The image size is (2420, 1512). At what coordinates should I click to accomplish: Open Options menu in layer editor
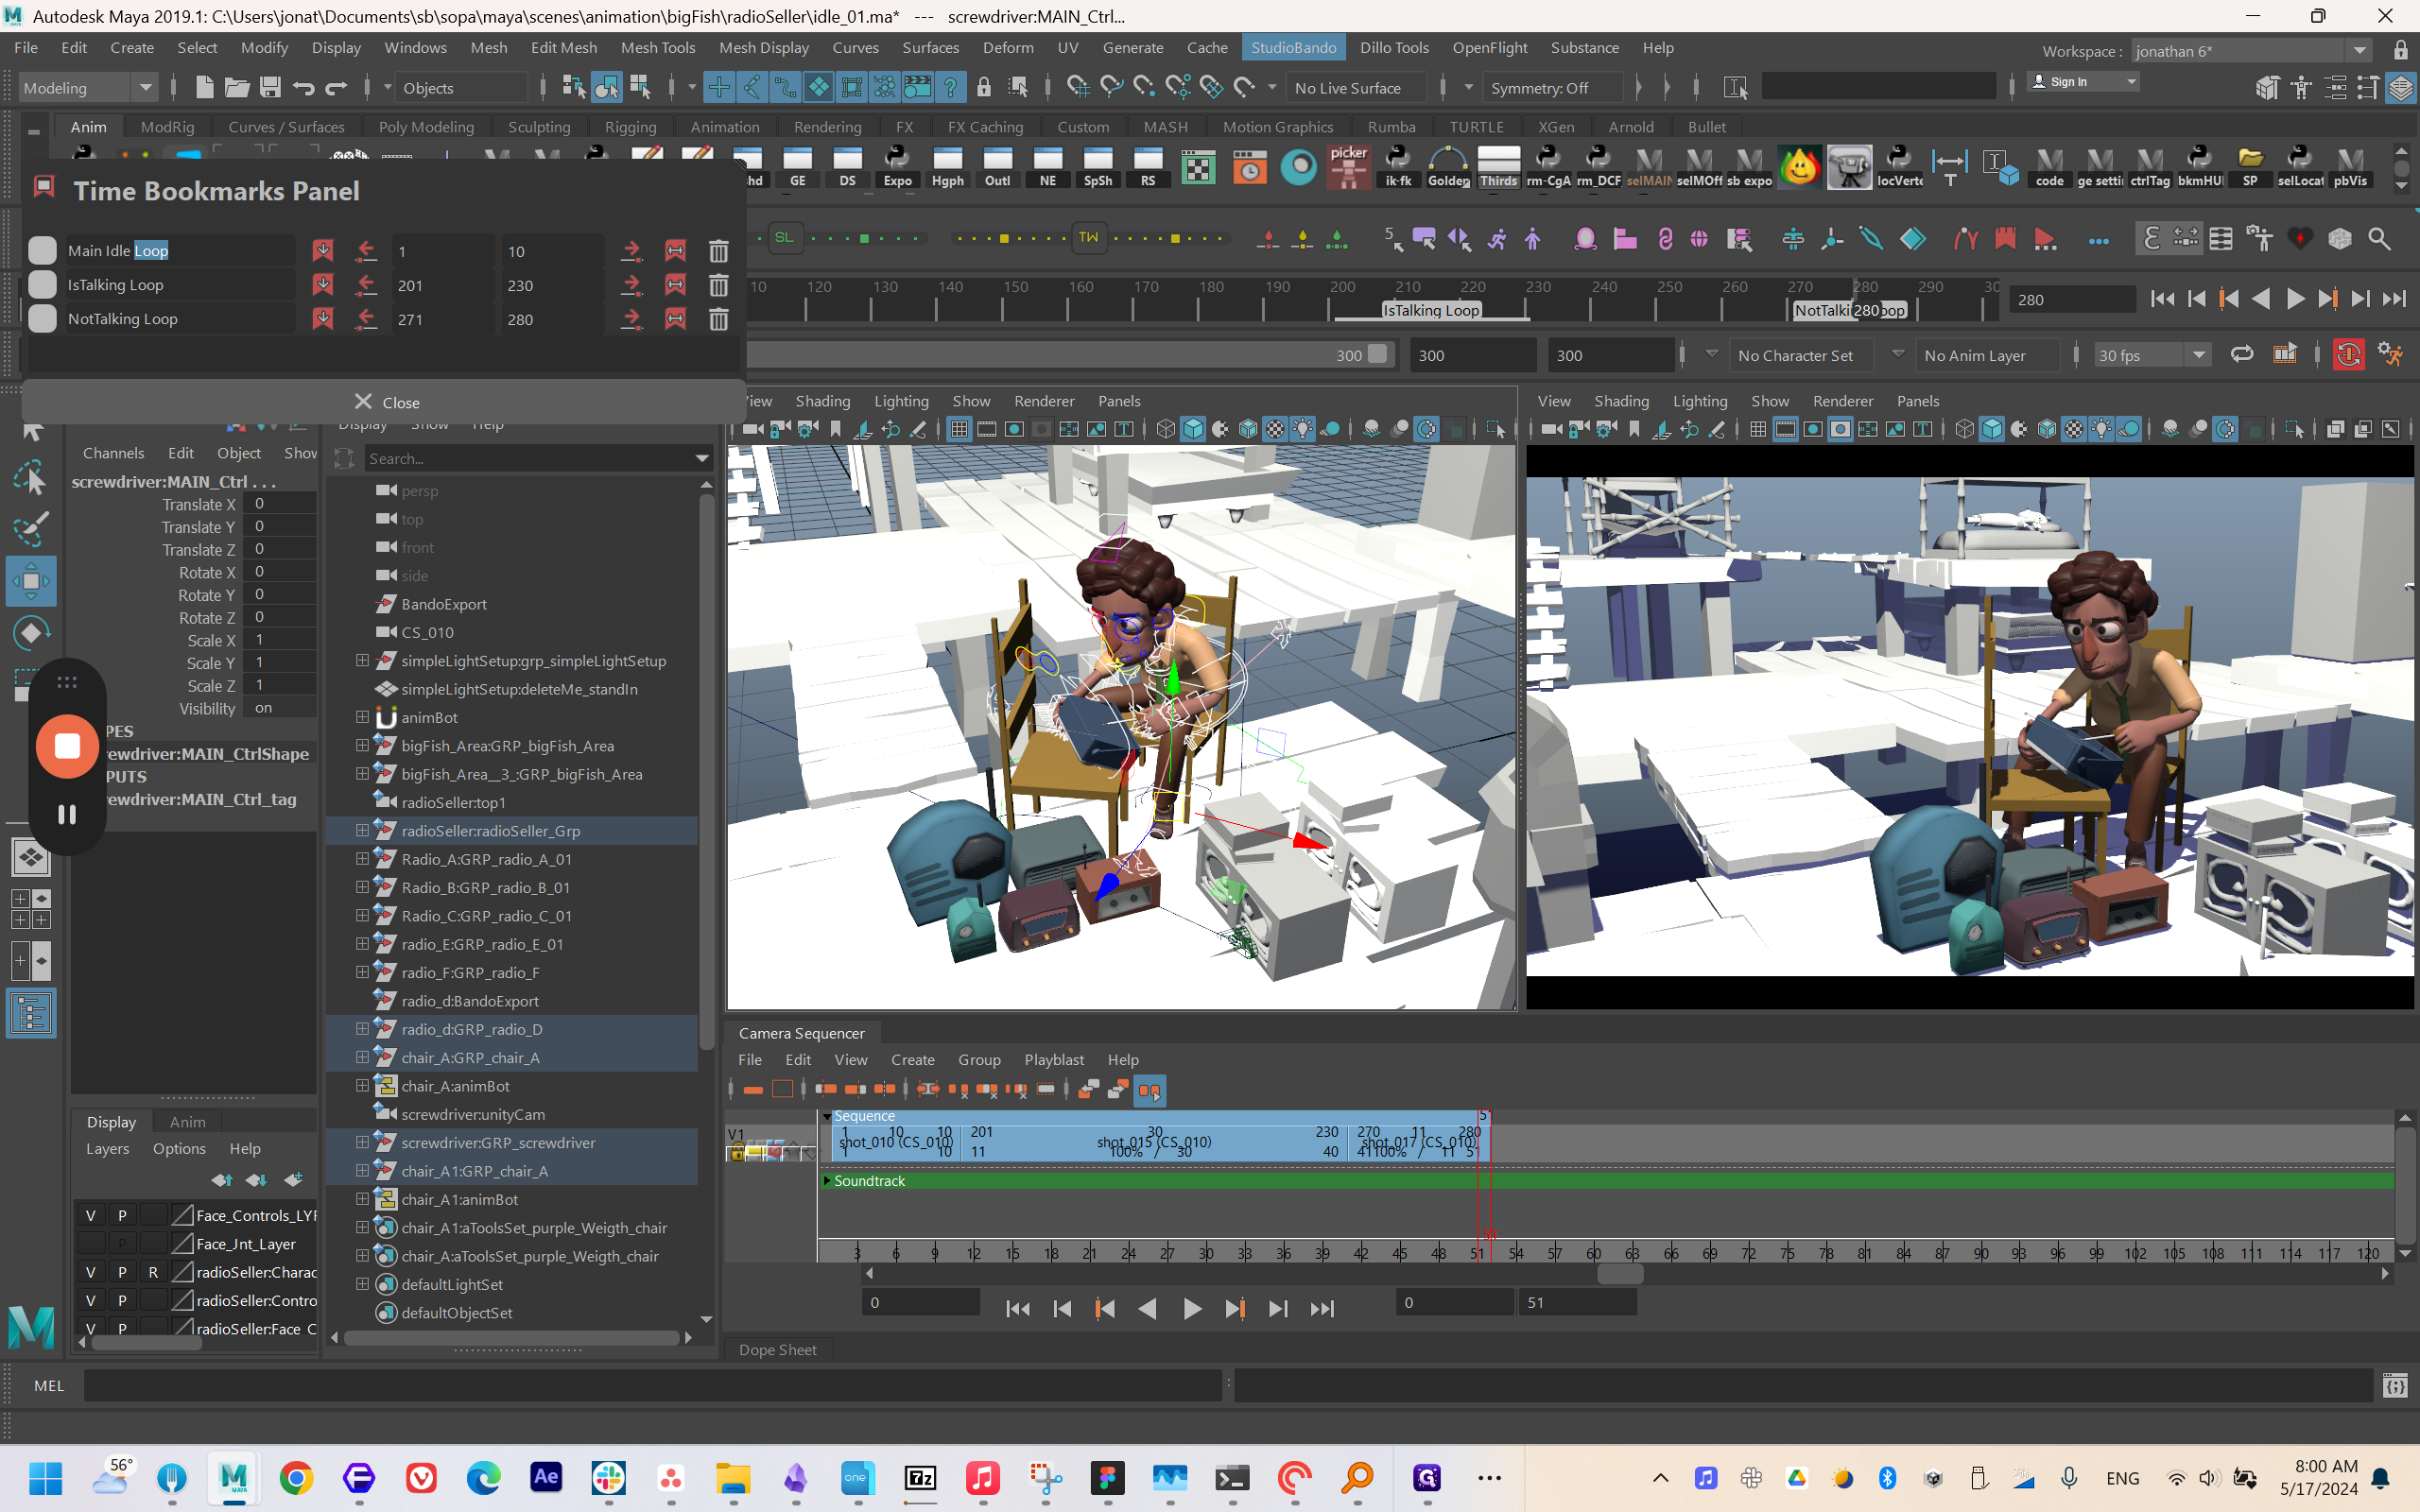[179, 1148]
